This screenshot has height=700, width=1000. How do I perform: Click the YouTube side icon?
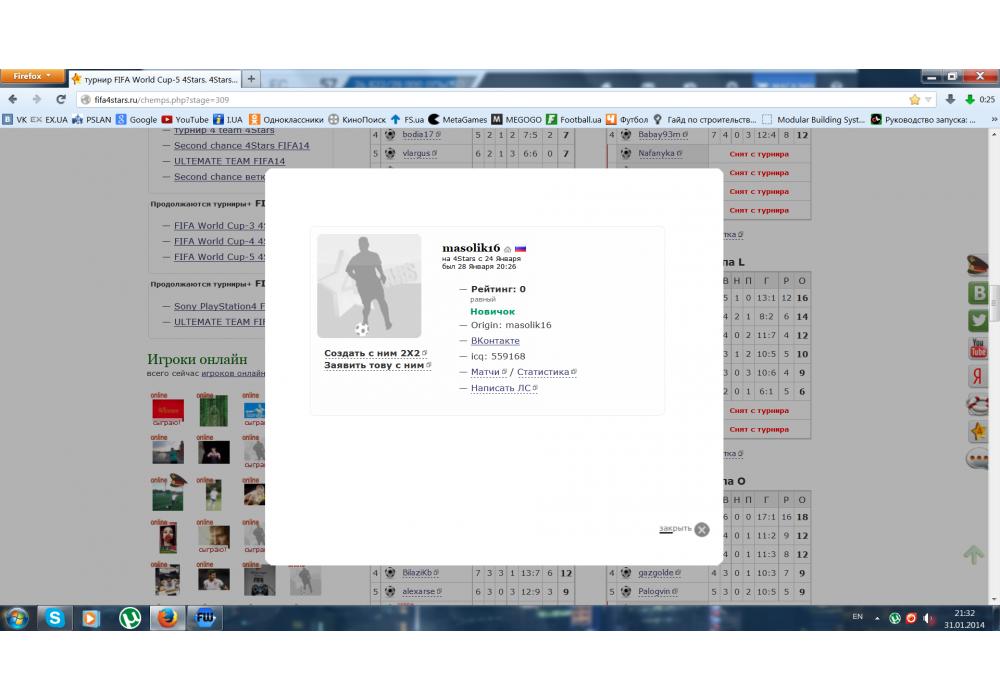pos(978,348)
